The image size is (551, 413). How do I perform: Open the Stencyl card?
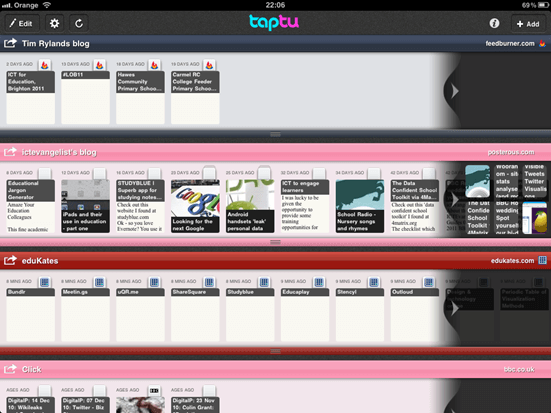359,315
